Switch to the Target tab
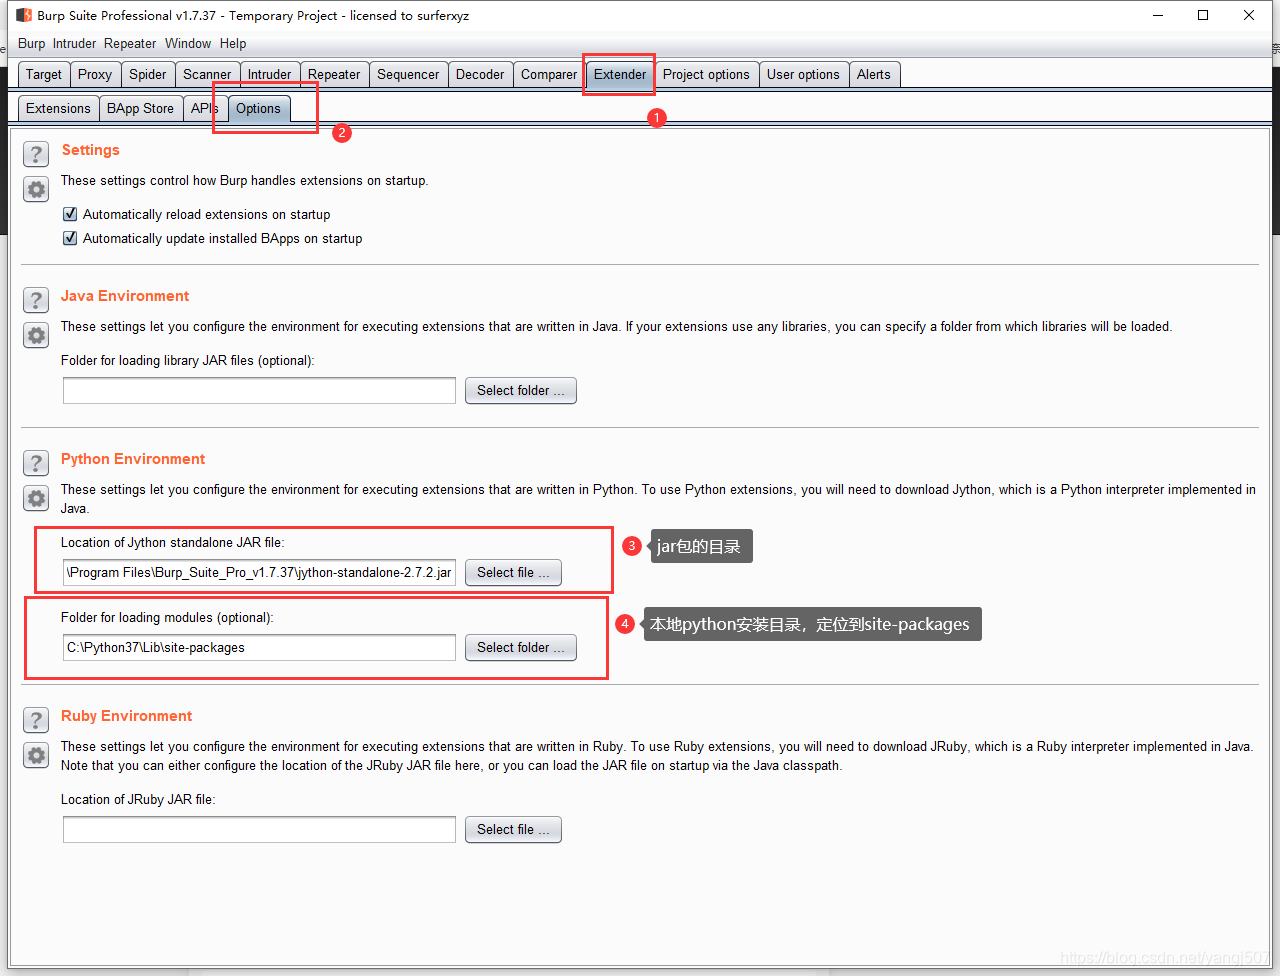 [44, 74]
